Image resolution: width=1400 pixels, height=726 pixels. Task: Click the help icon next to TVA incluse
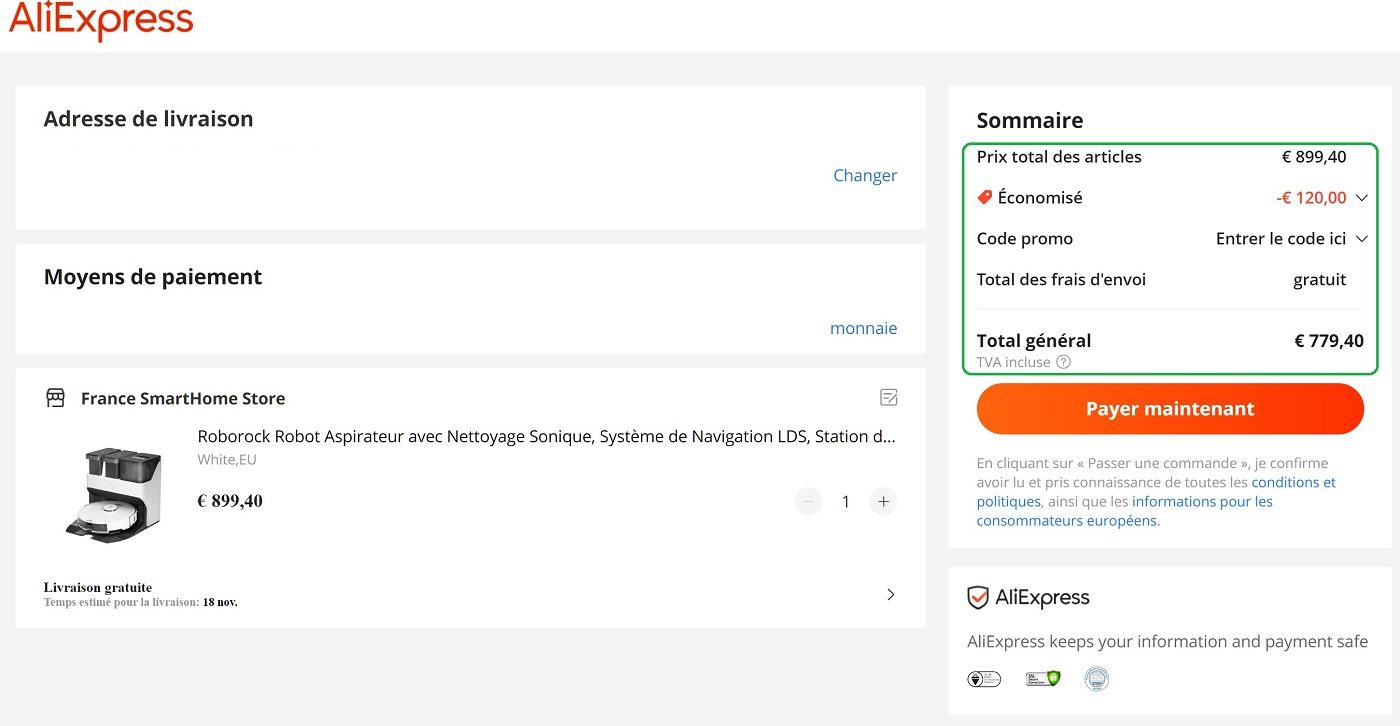point(1063,362)
